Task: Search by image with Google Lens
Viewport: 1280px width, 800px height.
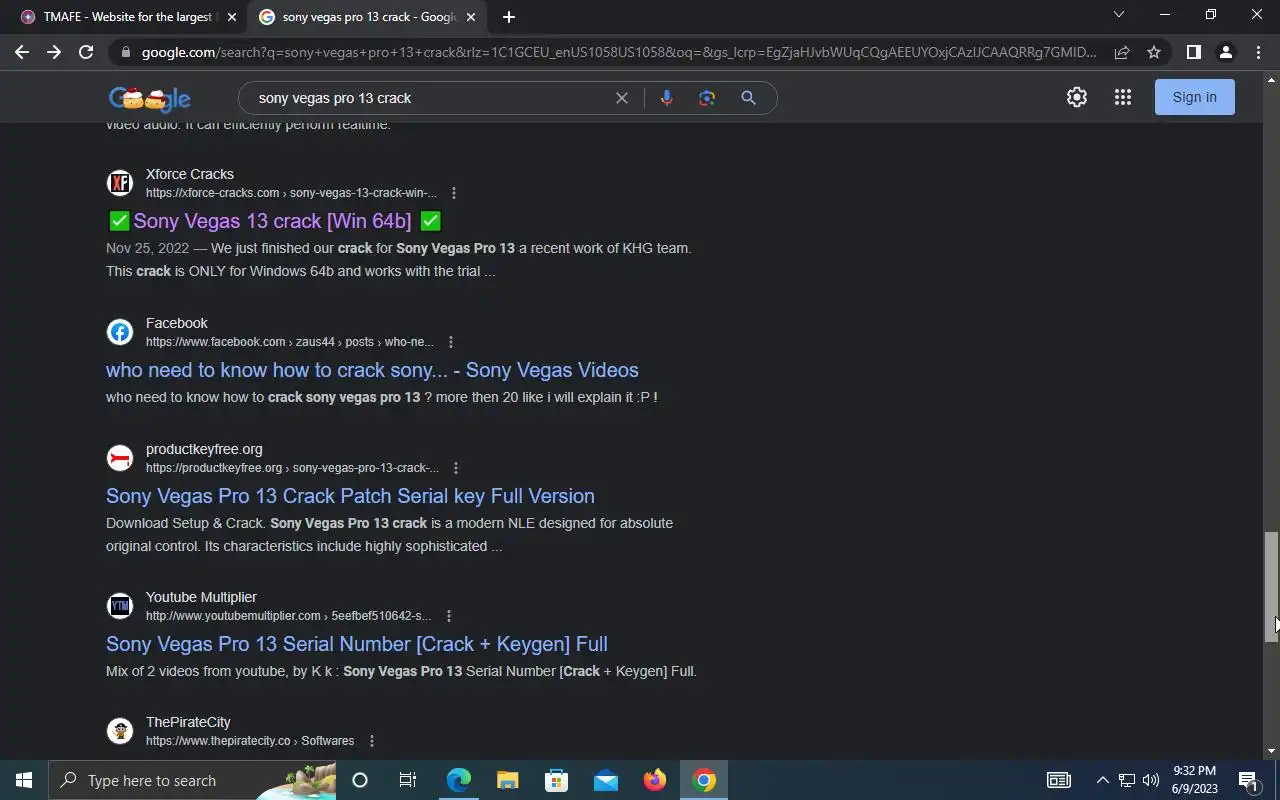Action: (707, 98)
